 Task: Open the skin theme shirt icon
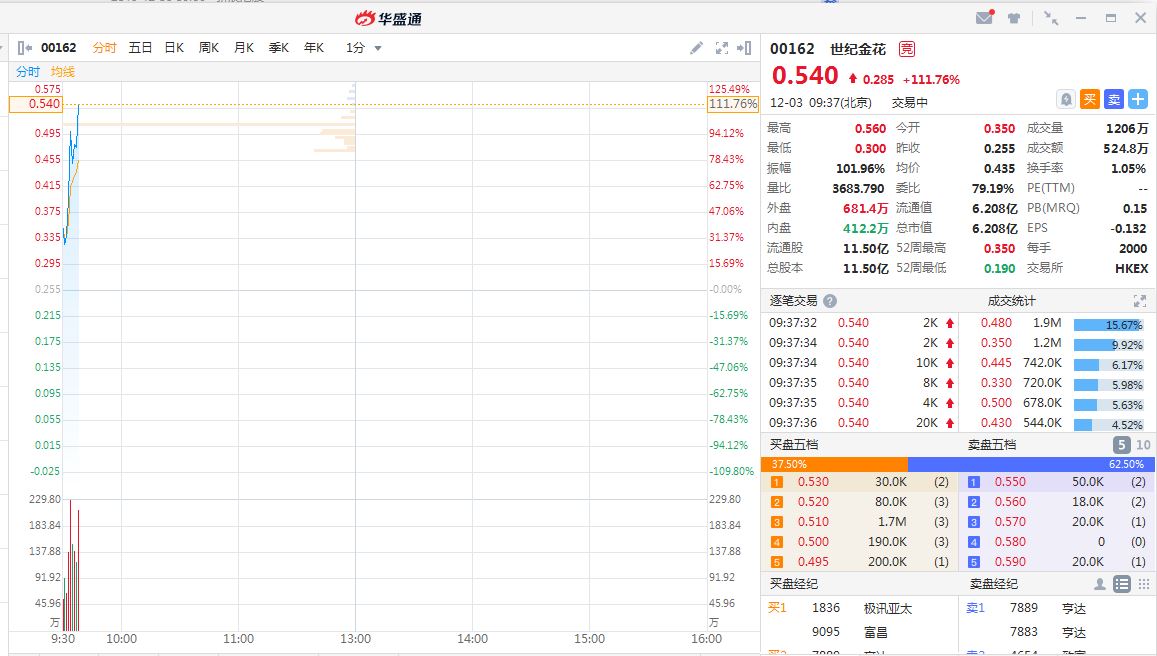(x=1014, y=18)
